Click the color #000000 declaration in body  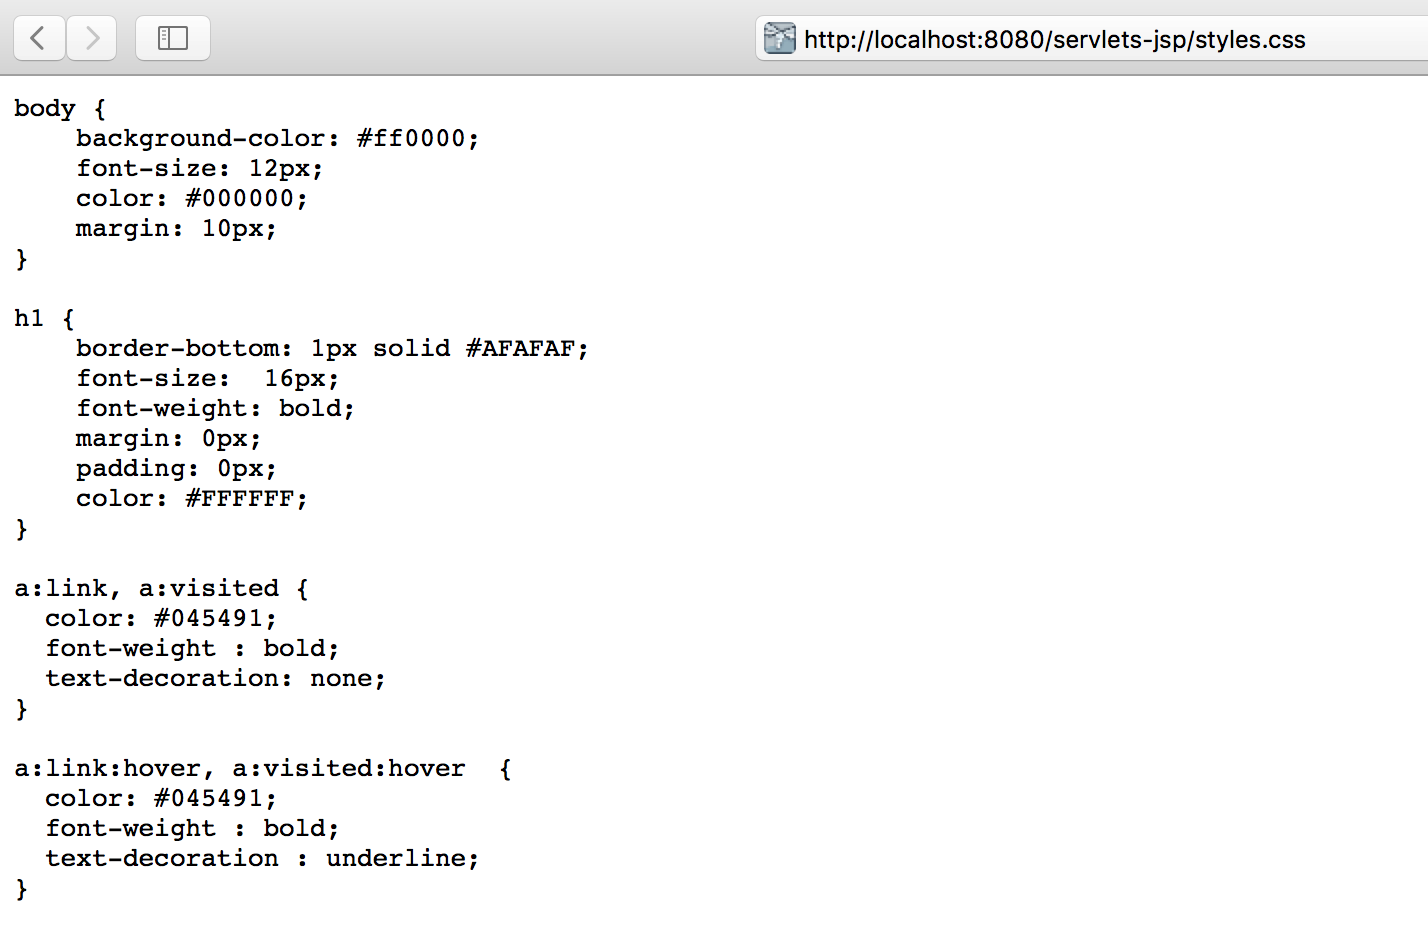(192, 198)
